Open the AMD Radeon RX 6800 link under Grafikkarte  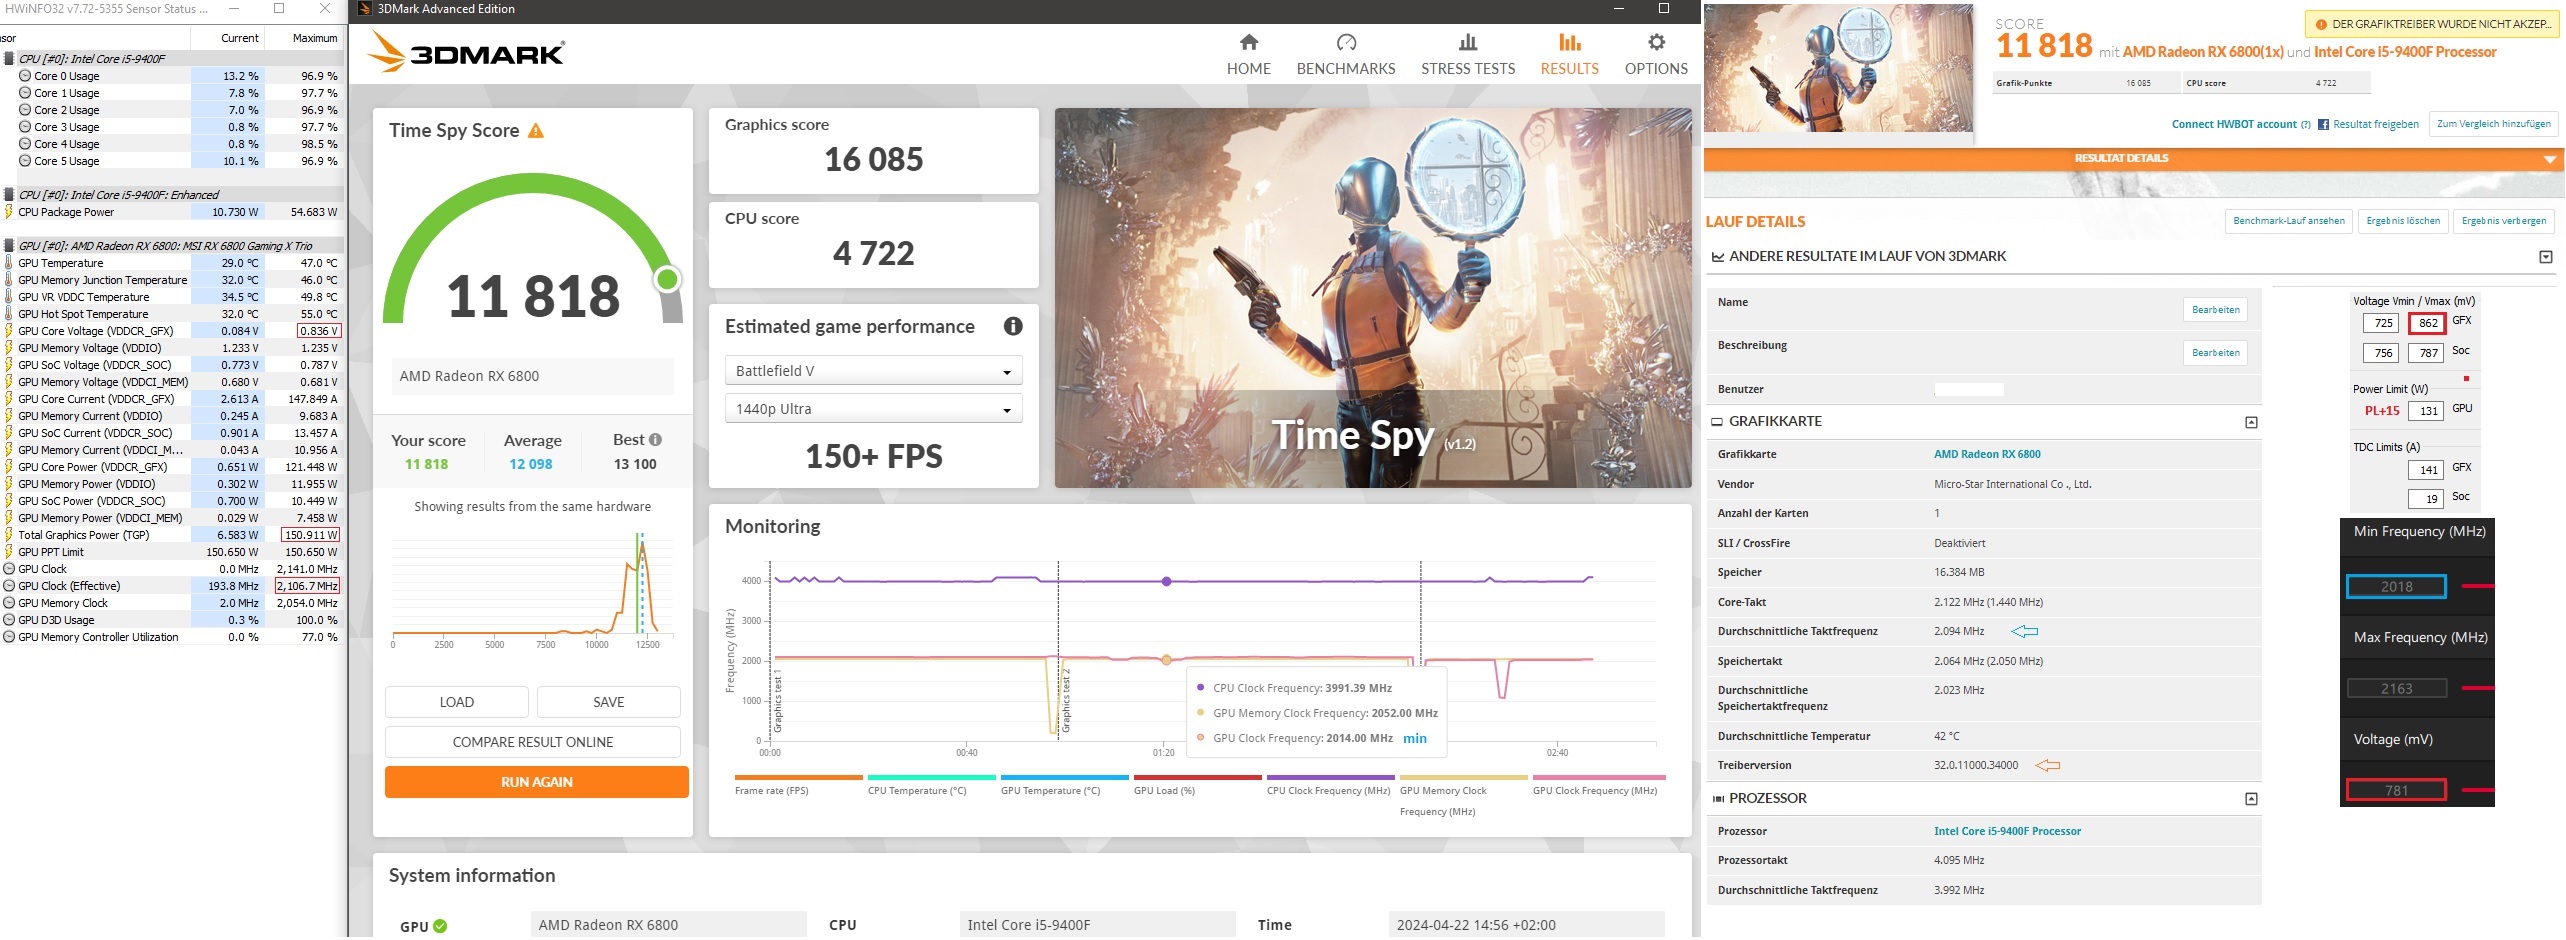1987,454
